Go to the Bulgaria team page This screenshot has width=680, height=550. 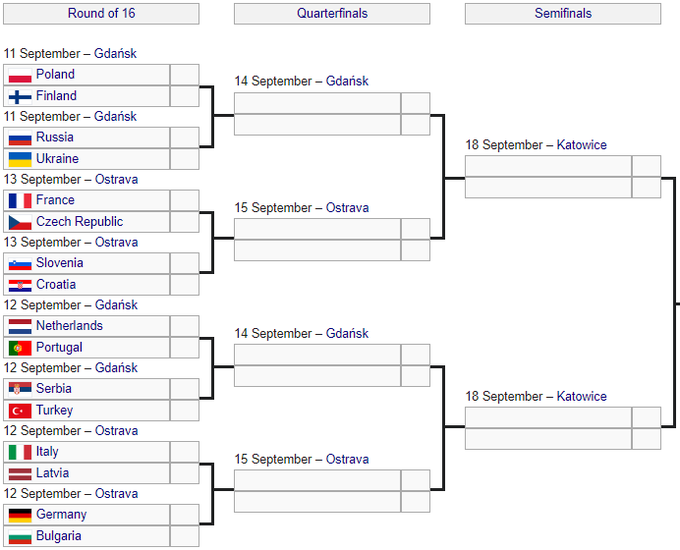(x=59, y=536)
